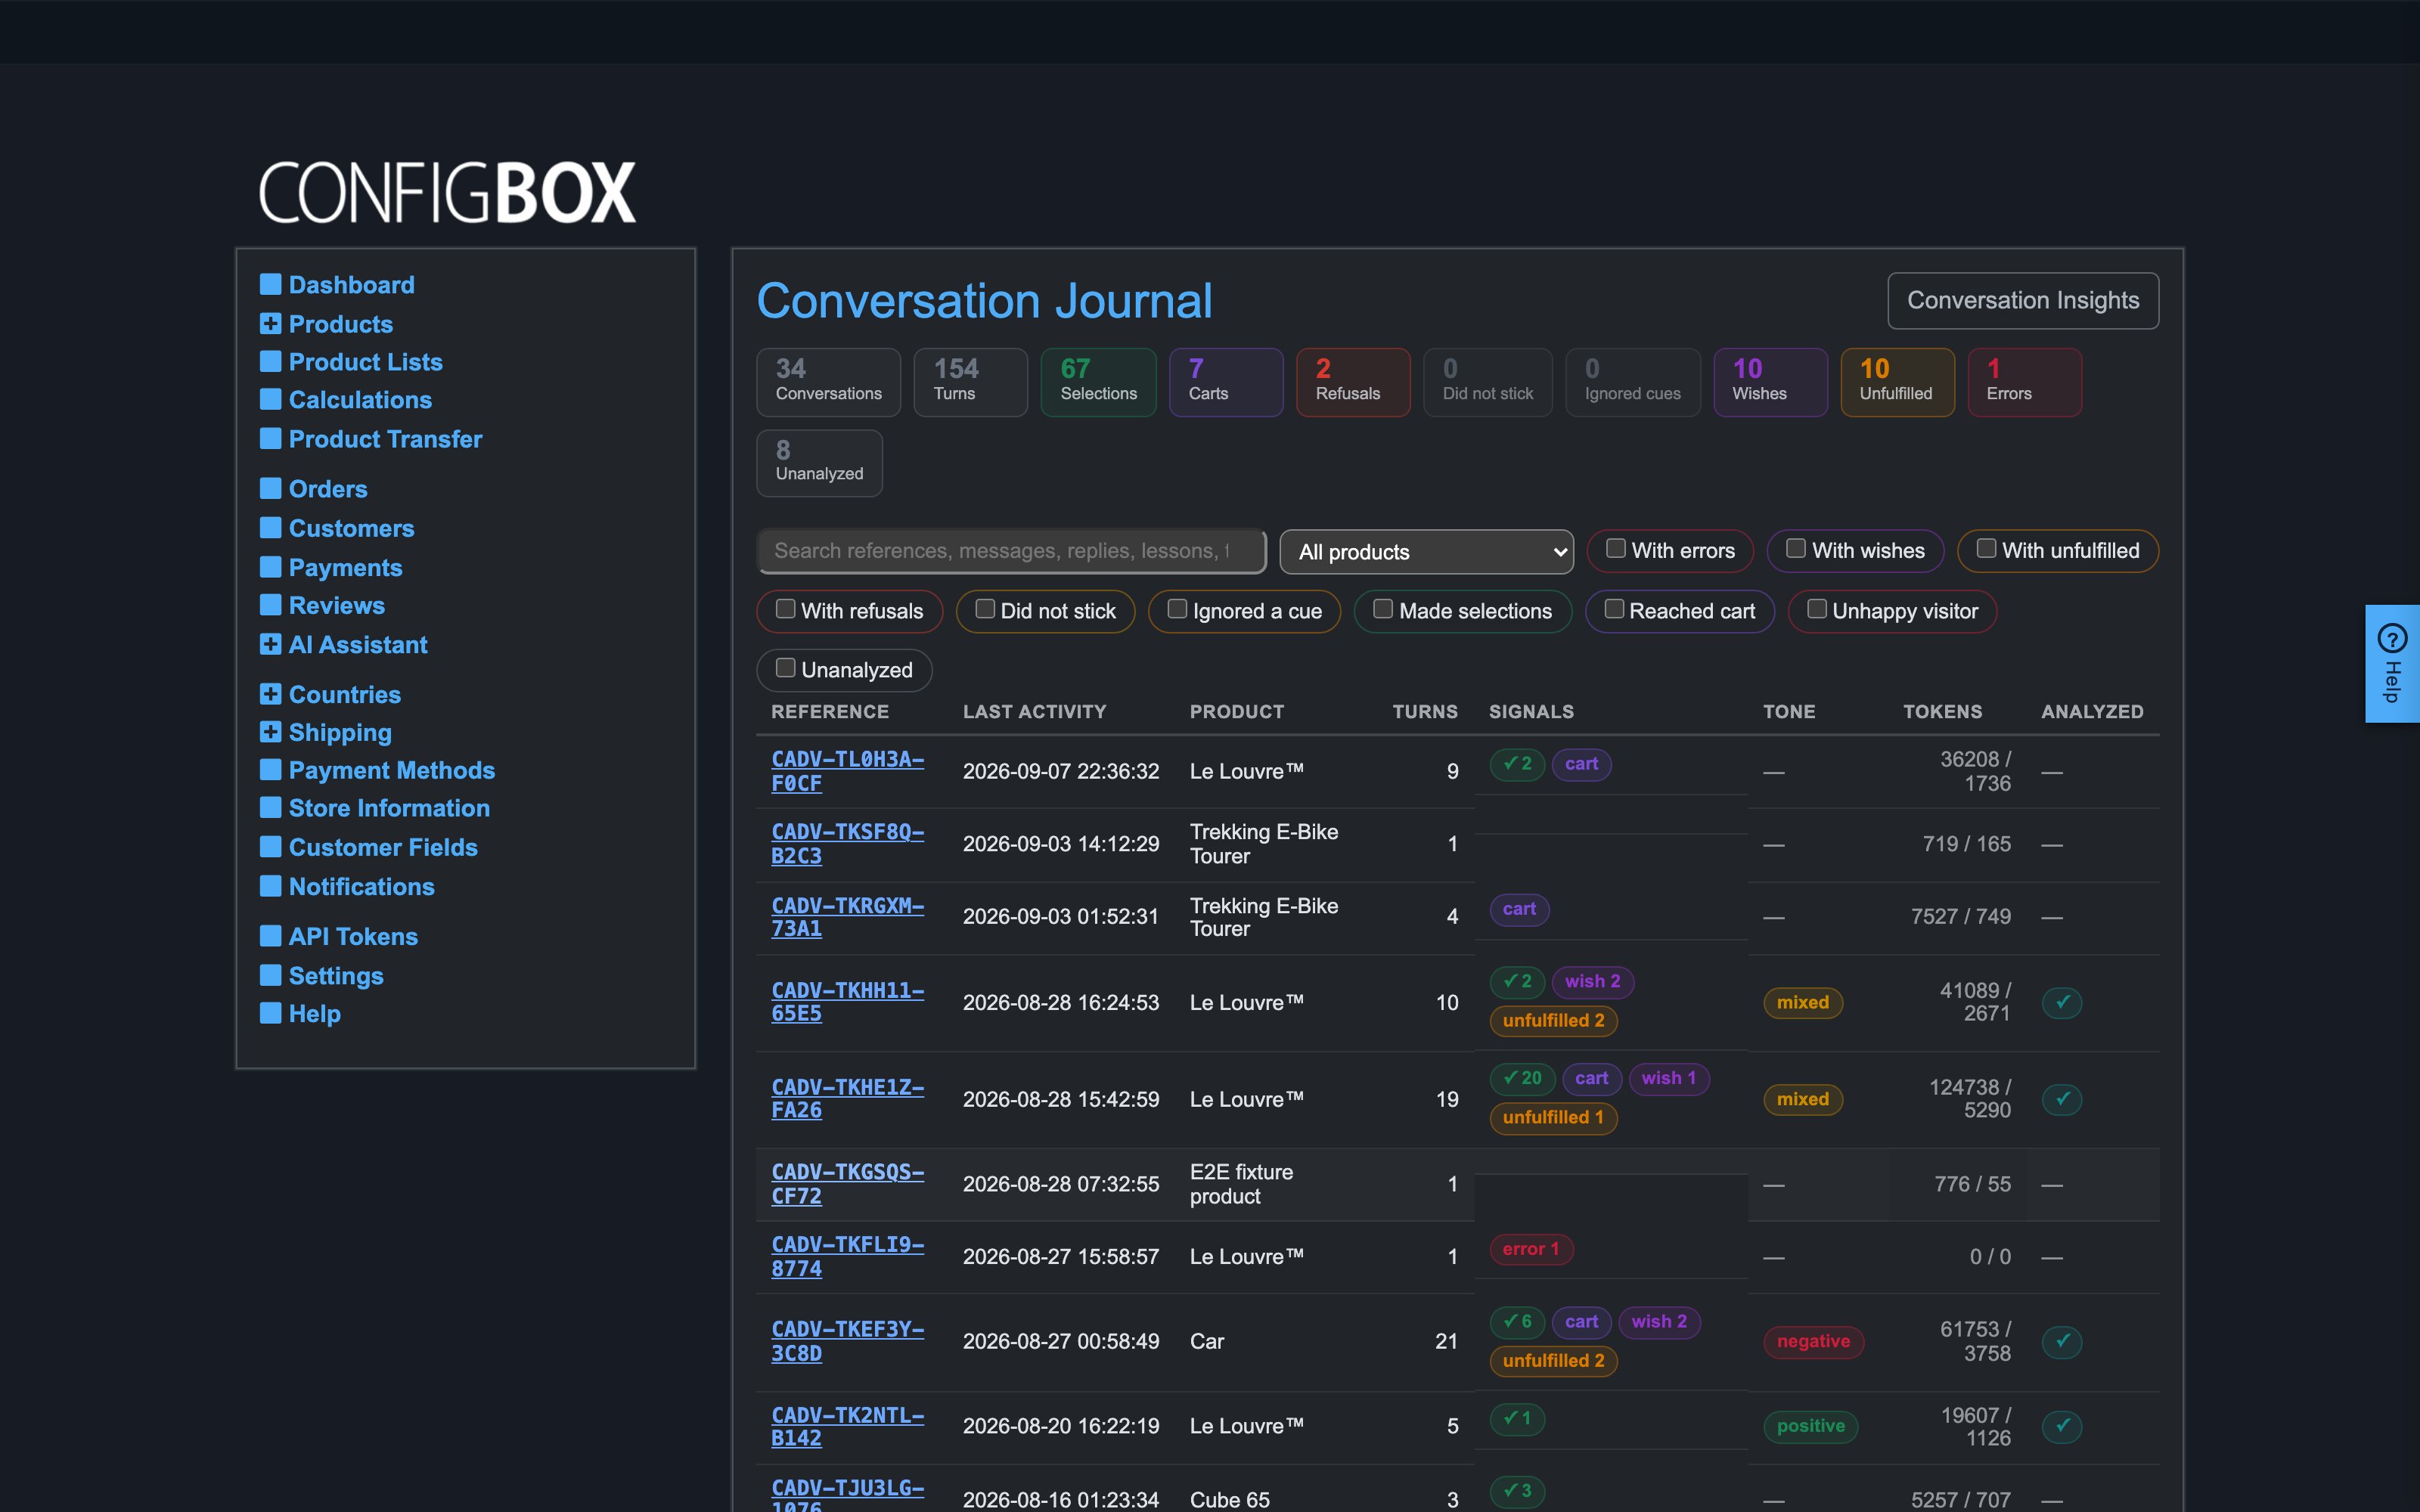The height and width of the screenshot is (1512, 2420).
Task: Open conversation CADV-TL0H3A-F0CF link
Action: (x=847, y=771)
